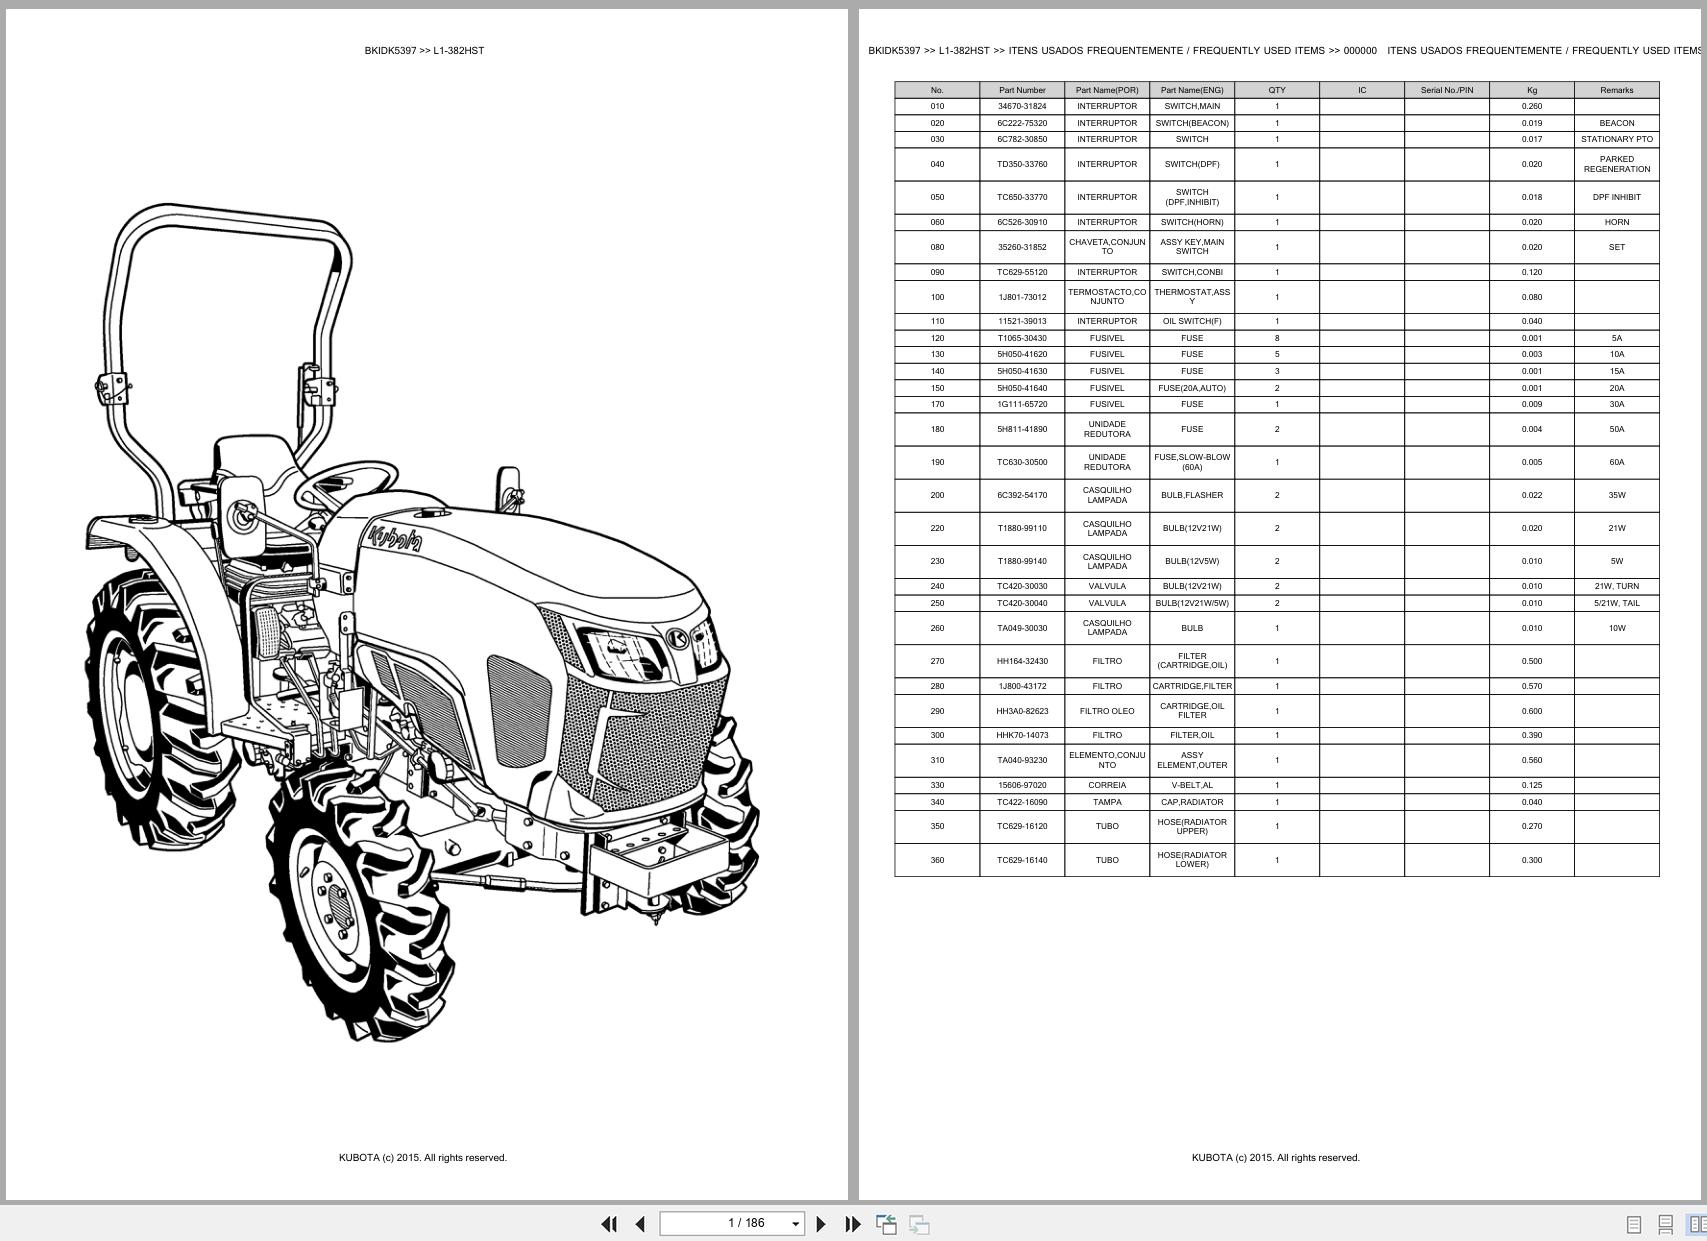Select part number TC630-30500

click(1022, 462)
